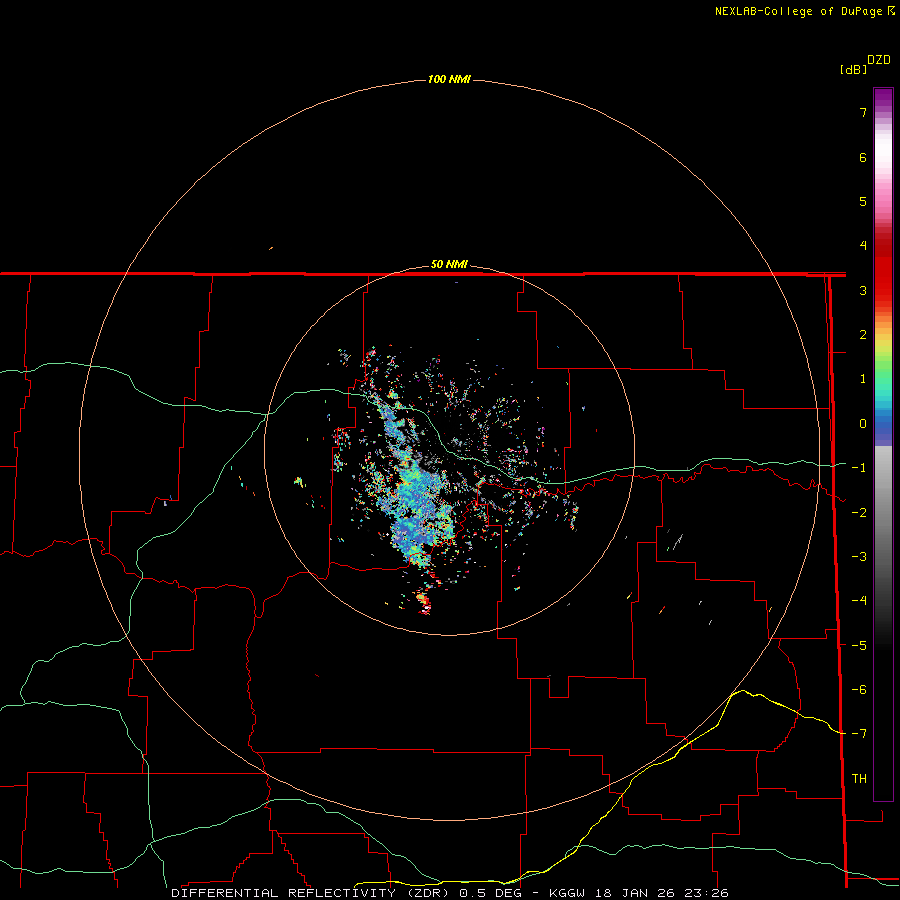Click the 2 value on the color scale
Image resolution: width=900 pixels, height=900 pixels.
coord(863,335)
